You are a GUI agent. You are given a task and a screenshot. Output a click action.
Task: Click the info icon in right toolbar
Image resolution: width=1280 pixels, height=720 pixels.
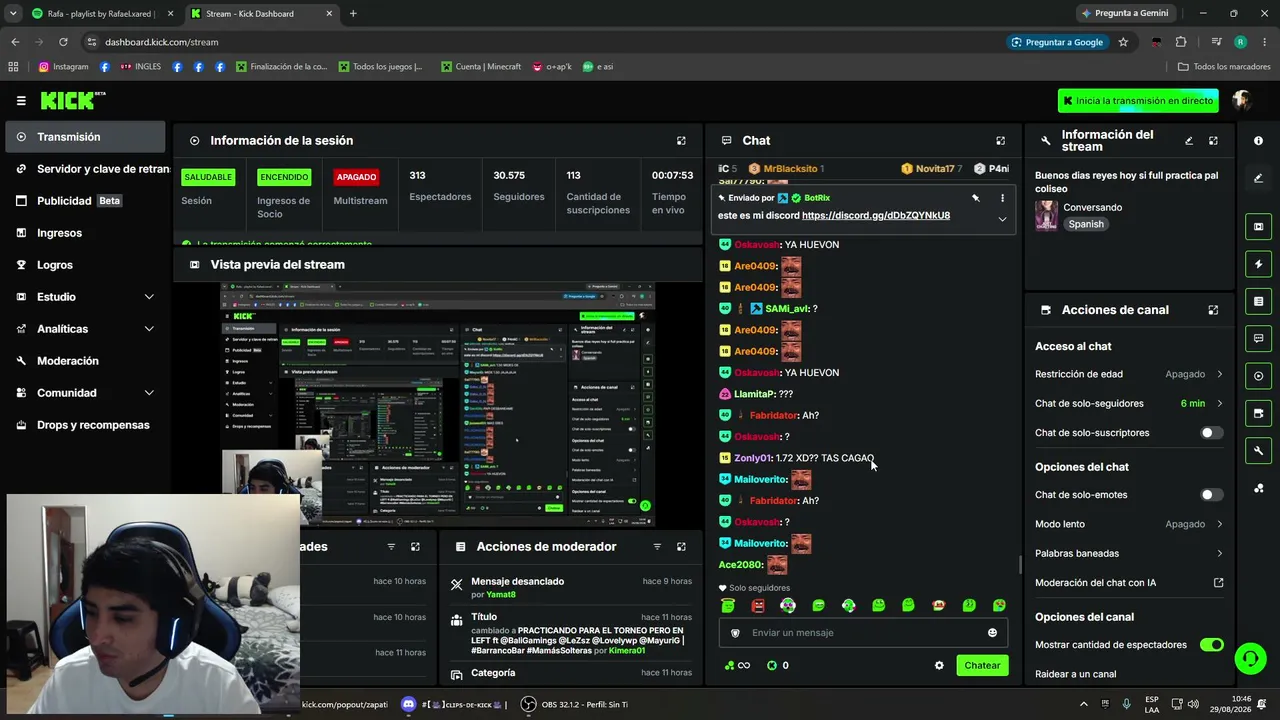1258,141
